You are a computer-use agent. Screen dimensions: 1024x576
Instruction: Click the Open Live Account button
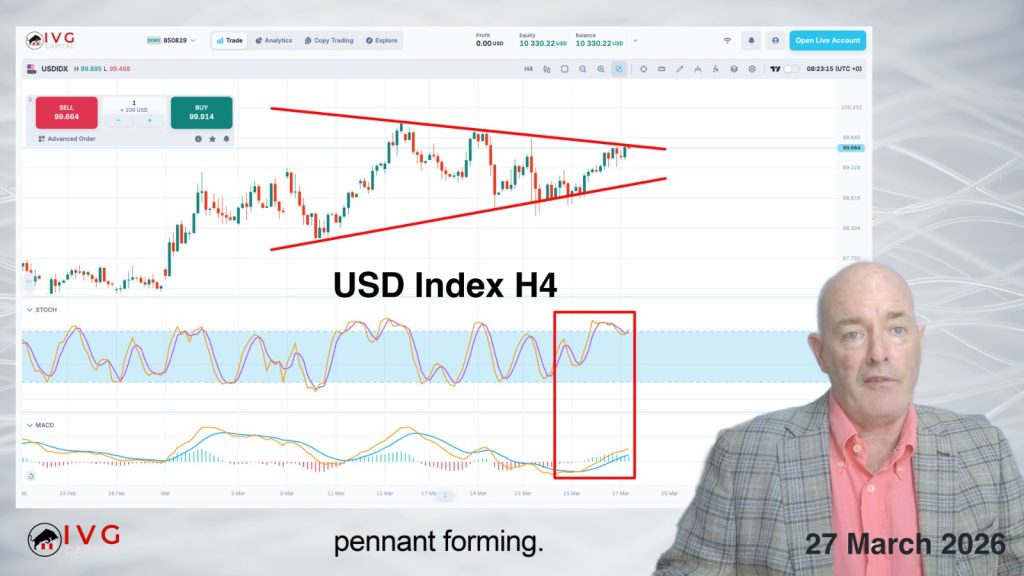(x=827, y=41)
